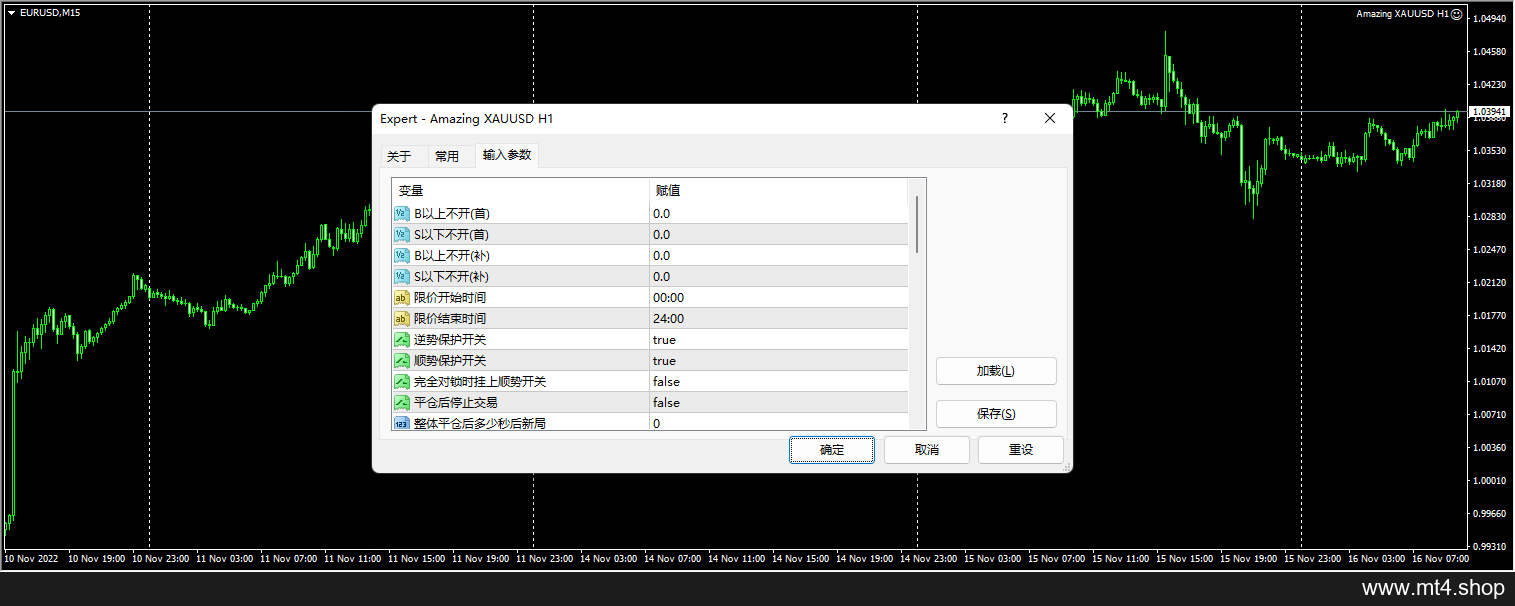The image size is (1515, 606).
Task: Click the S以下不开(补) variable name
Action: pyautogui.click(x=452, y=276)
